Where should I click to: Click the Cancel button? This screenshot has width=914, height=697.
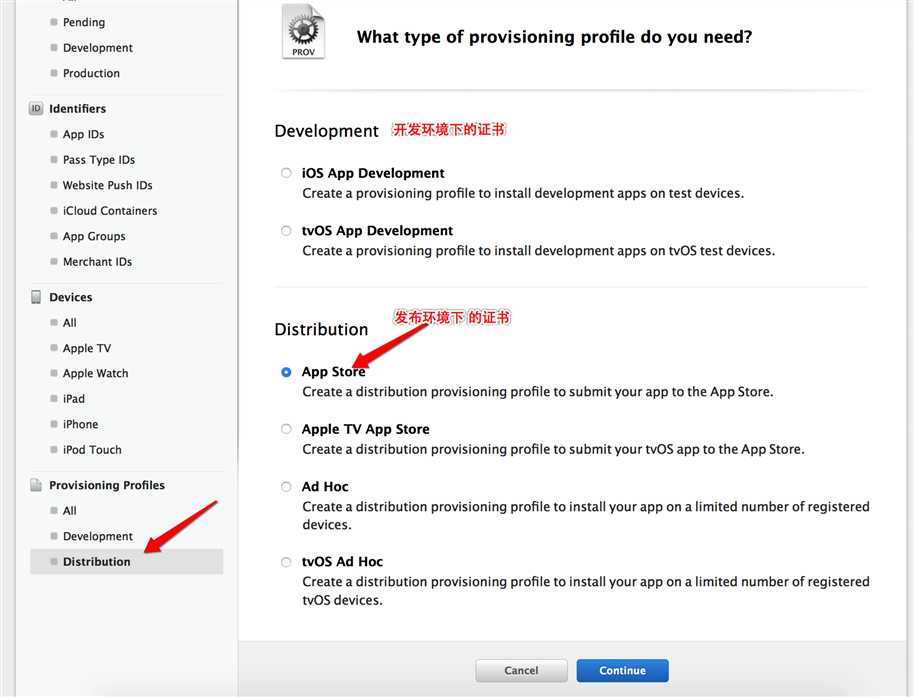point(521,670)
